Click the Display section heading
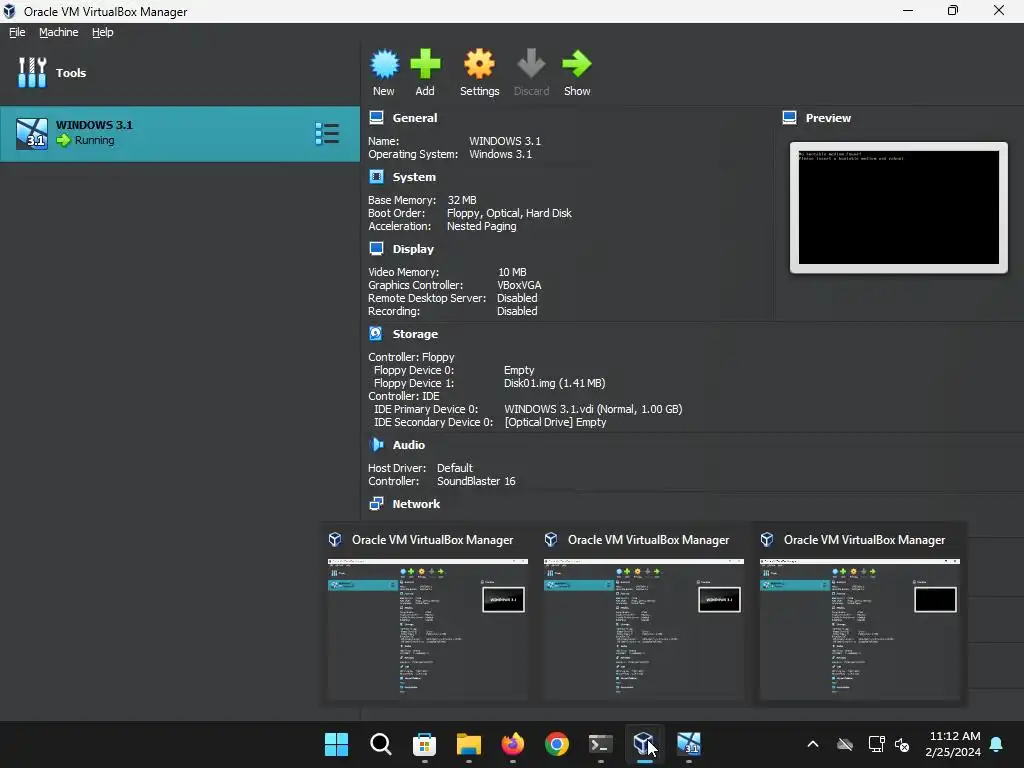Image resolution: width=1024 pixels, height=768 pixels. 413,249
